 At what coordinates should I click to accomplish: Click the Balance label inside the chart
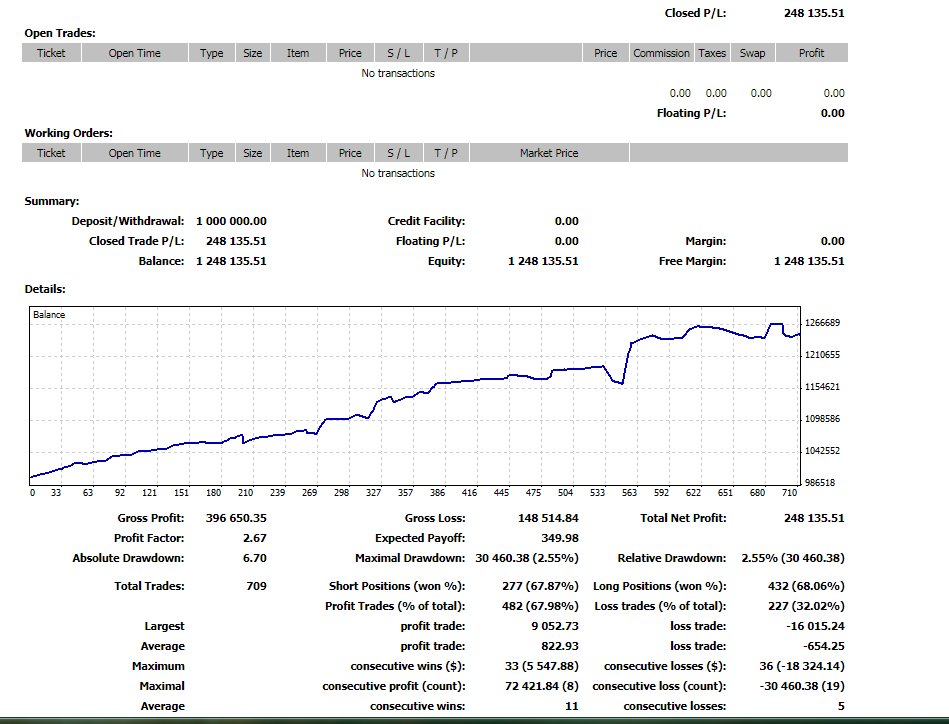tap(49, 315)
